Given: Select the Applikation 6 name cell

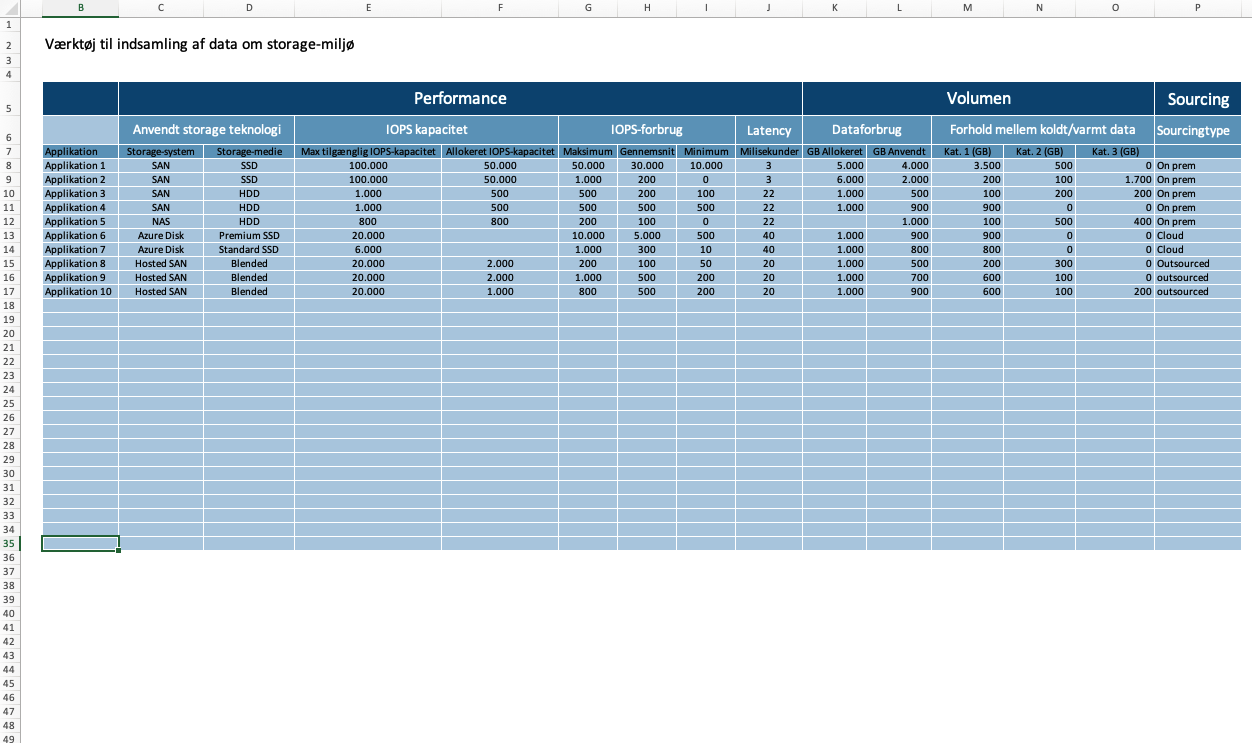Looking at the screenshot, I should click(x=75, y=236).
